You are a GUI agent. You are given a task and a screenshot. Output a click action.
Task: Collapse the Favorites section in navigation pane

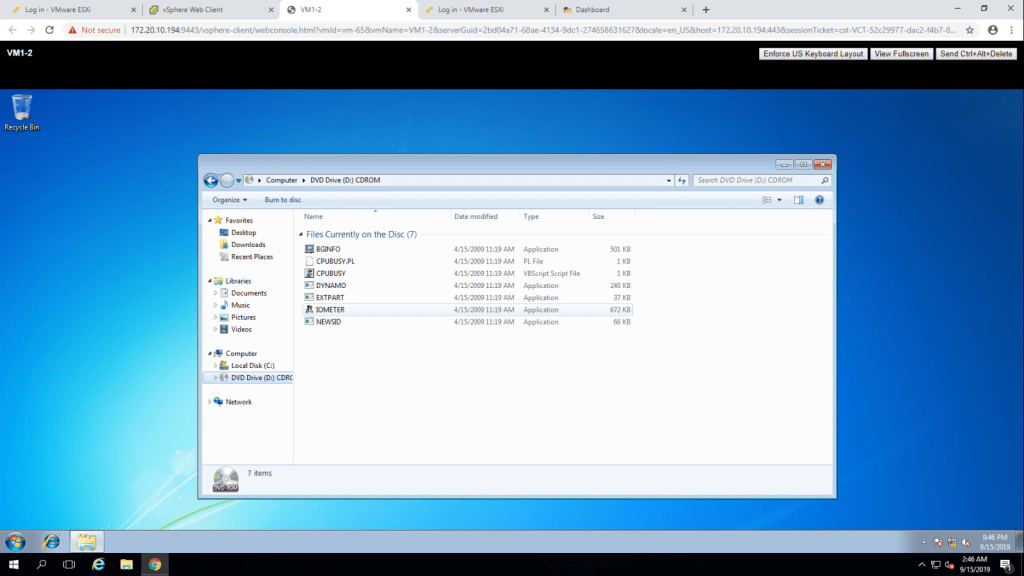coord(210,221)
